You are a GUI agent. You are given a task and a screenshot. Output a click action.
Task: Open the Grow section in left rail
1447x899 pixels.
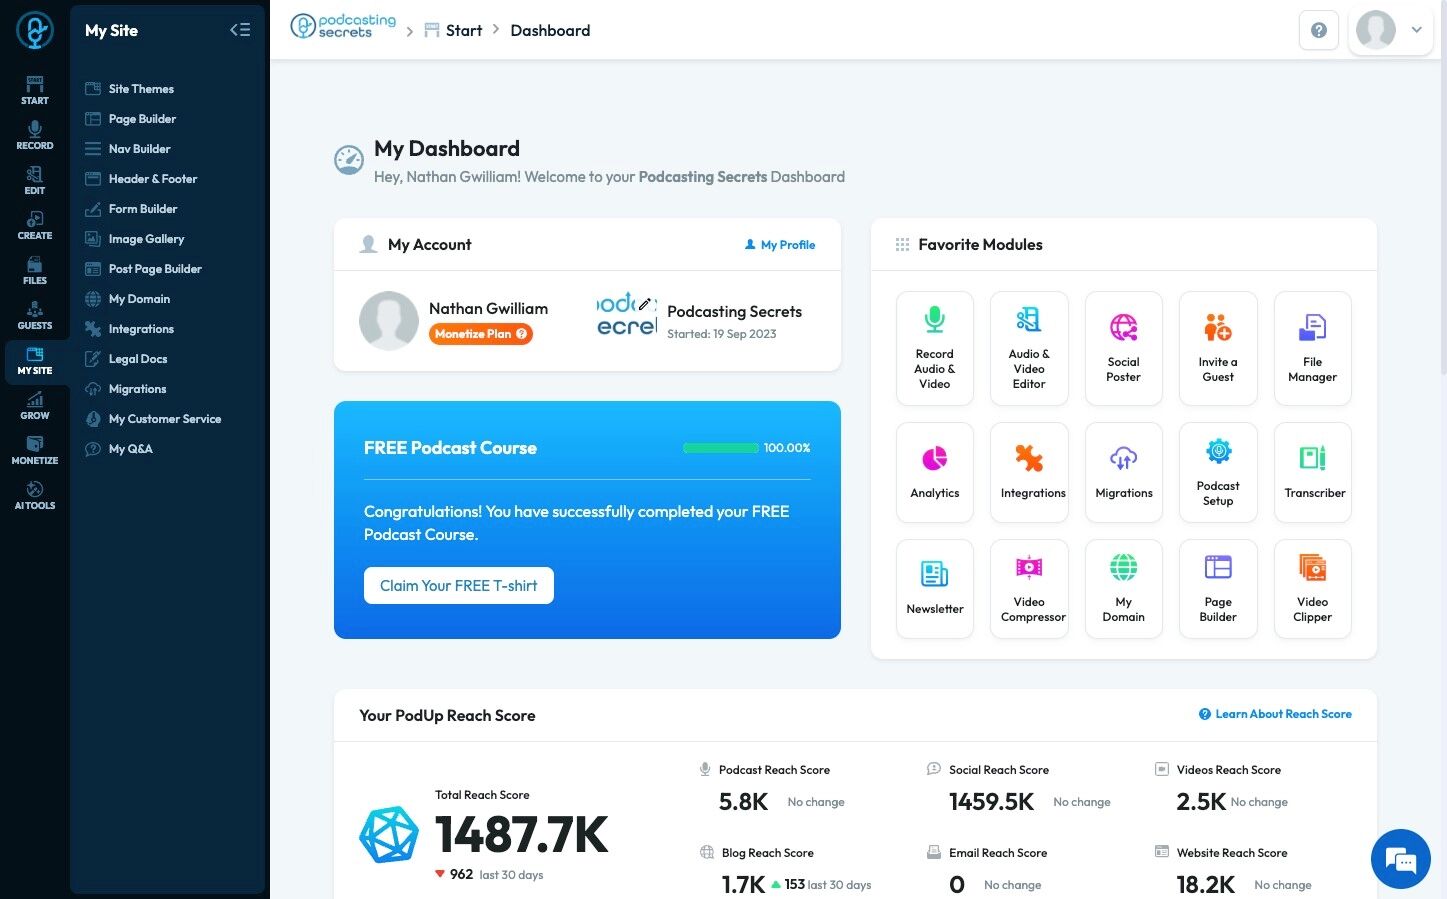35,405
